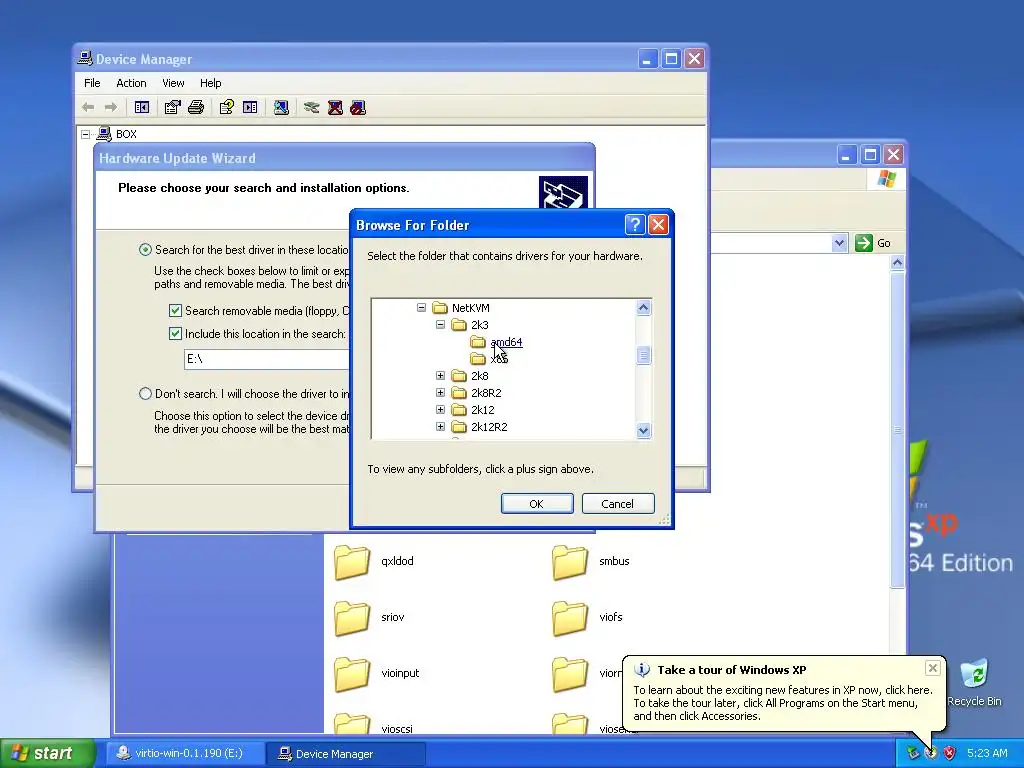This screenshot has width=1024, height=768.
Task: Click the Back arrow in Device Manager toolbar
Action: point(88,107)
